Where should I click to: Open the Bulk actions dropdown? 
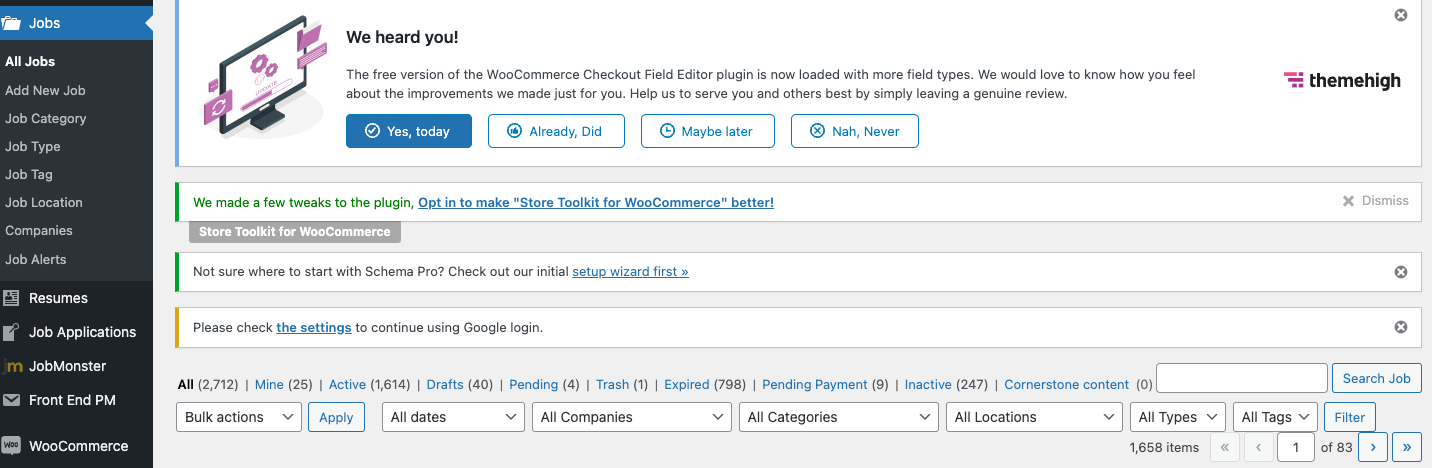point(239,417)
